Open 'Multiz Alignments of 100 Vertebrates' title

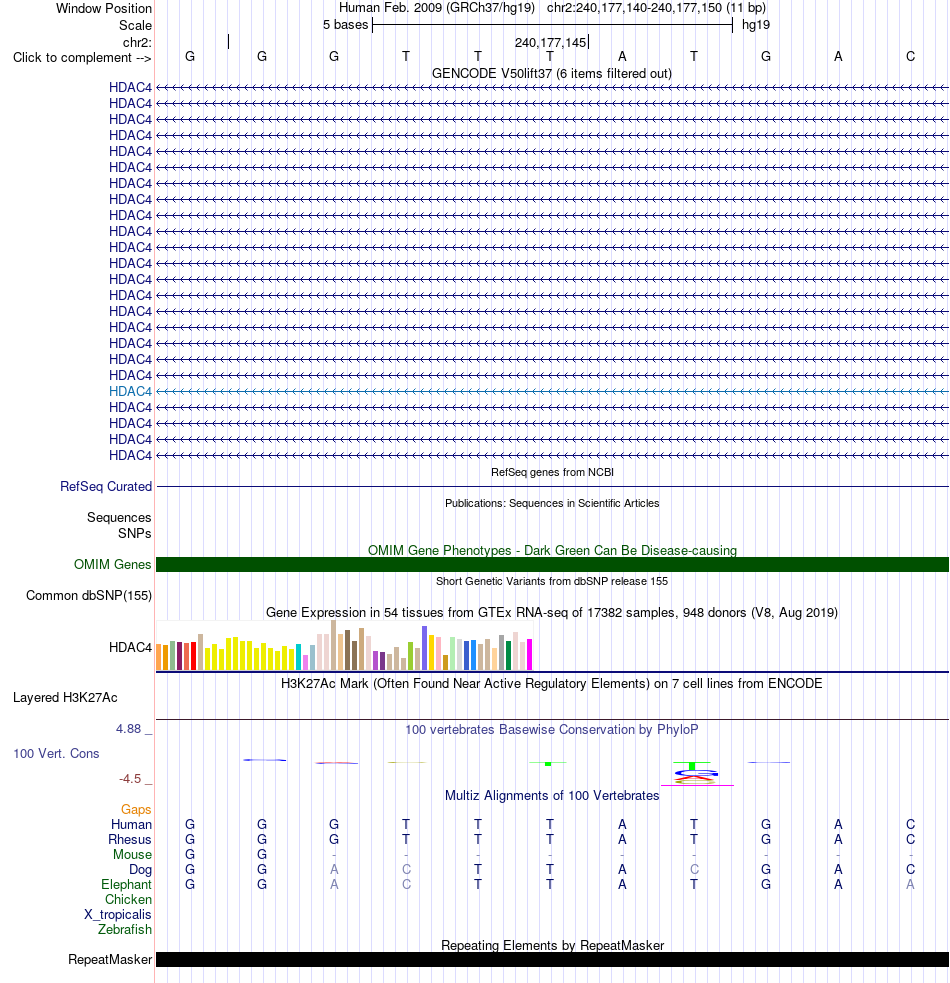[552, 796]
